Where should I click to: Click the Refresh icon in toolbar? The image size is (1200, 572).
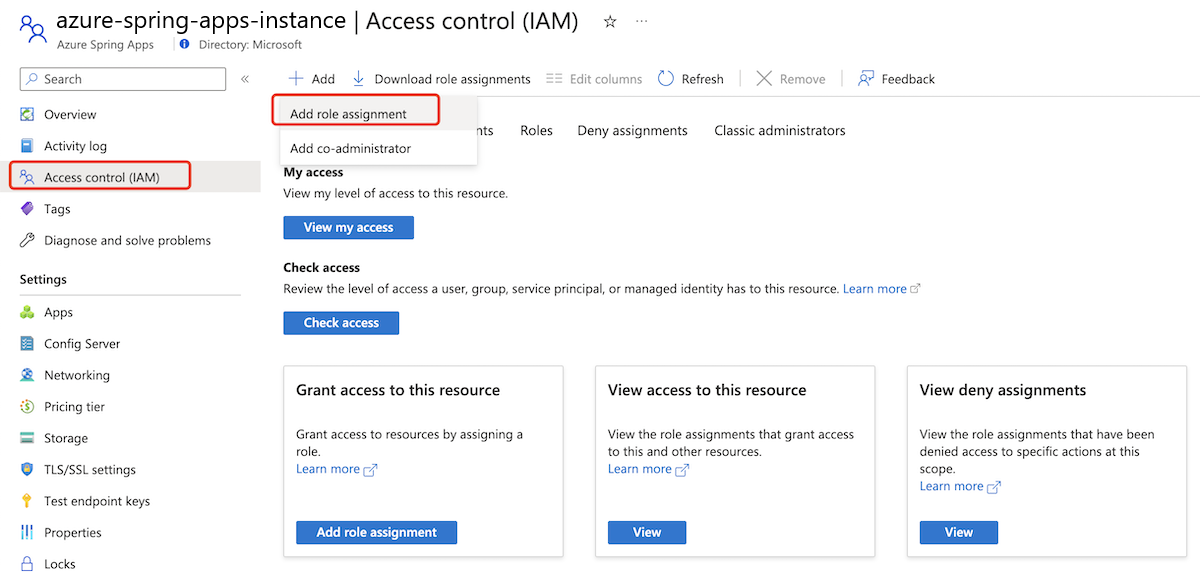666,79
